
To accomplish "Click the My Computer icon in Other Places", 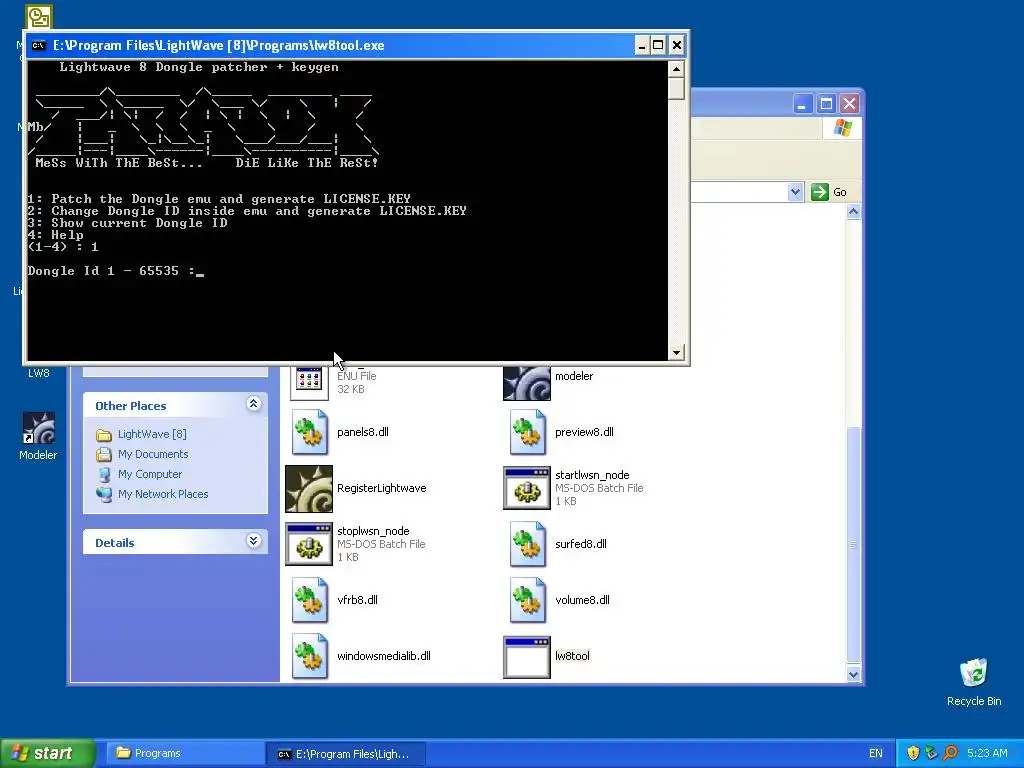I will [x=104, y=475].
